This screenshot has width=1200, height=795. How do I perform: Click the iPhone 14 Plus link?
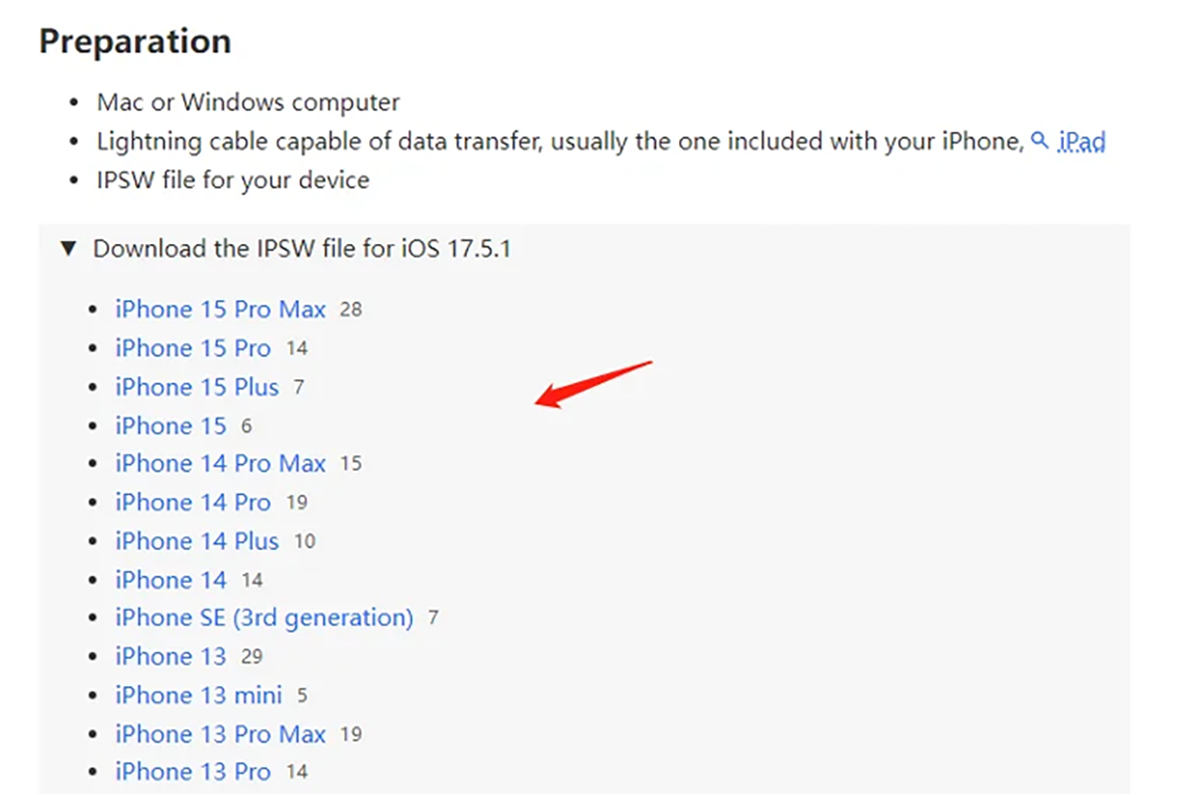click(x=196, y=540)
